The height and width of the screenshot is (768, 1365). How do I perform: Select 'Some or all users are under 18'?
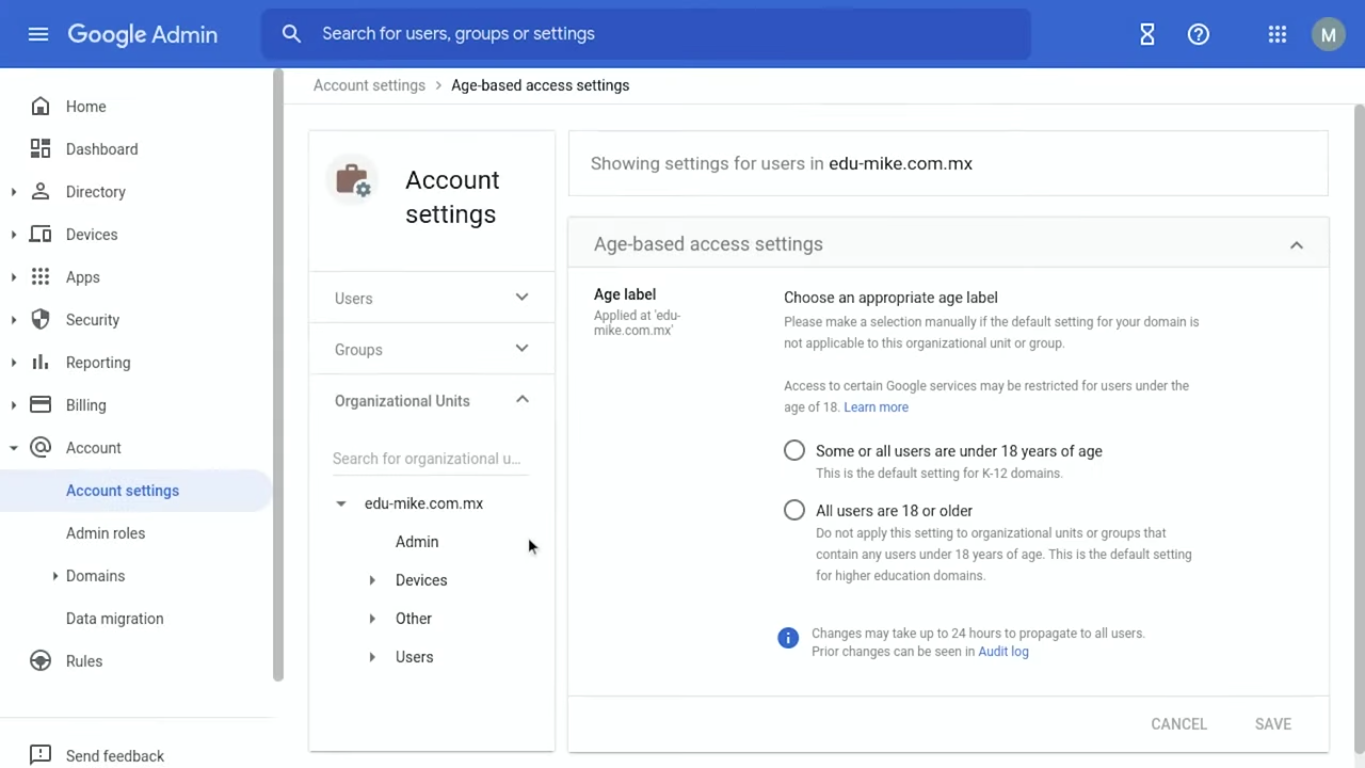coord(794,451)
